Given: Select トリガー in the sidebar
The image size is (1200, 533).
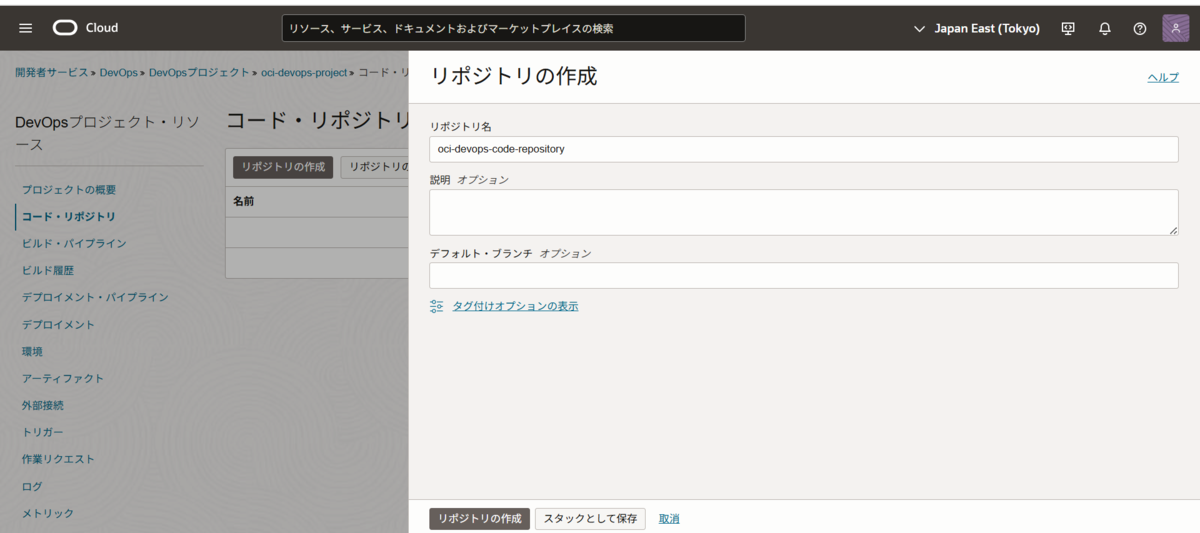Looking at the screenshot, I should pyautogui.click(x=43, y=433).
